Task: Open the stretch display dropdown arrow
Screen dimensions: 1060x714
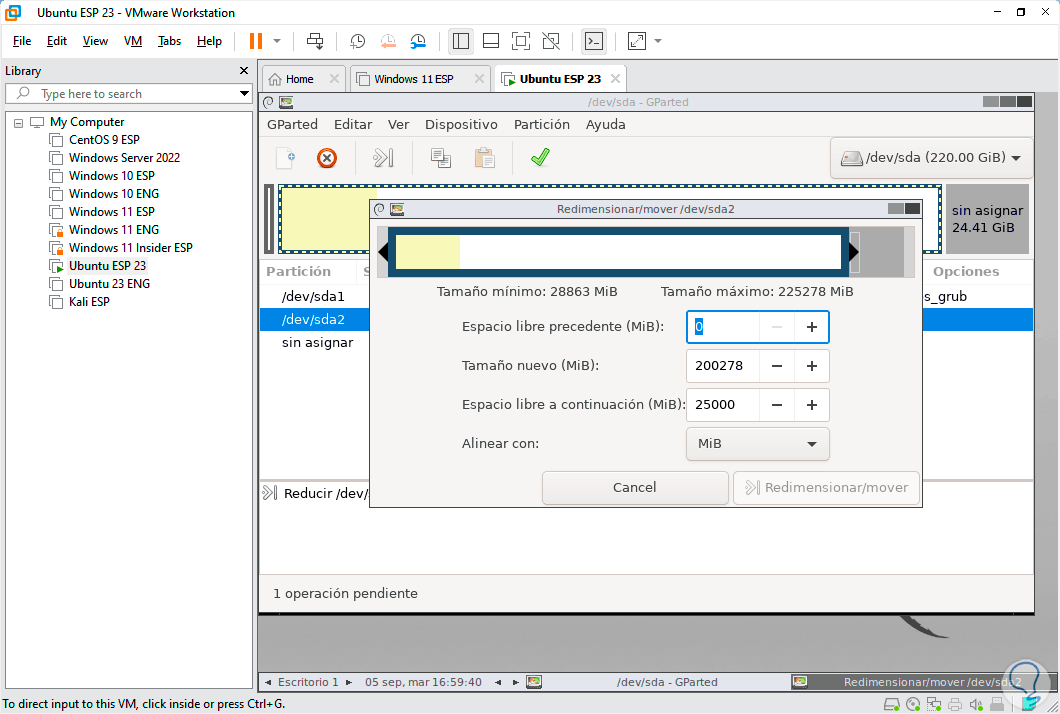Action: [x=658, y=41]
